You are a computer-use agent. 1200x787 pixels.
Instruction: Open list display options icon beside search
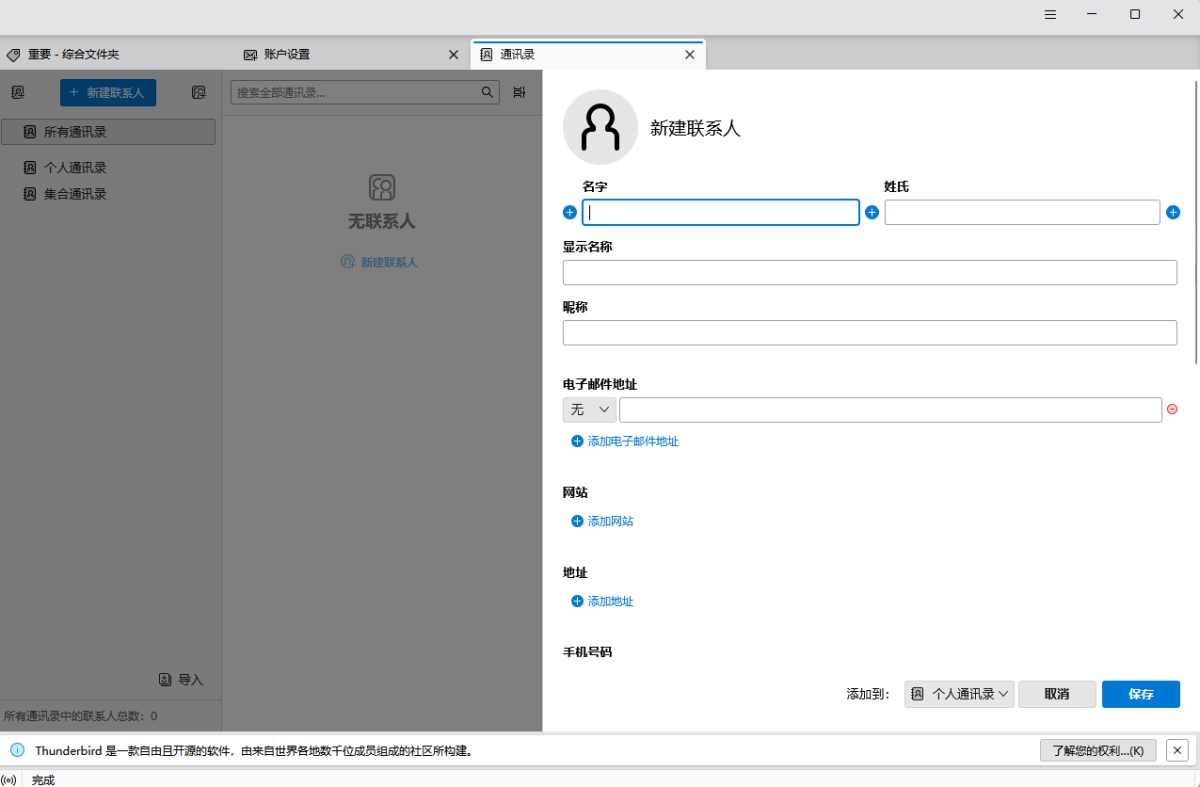(519, 92)
